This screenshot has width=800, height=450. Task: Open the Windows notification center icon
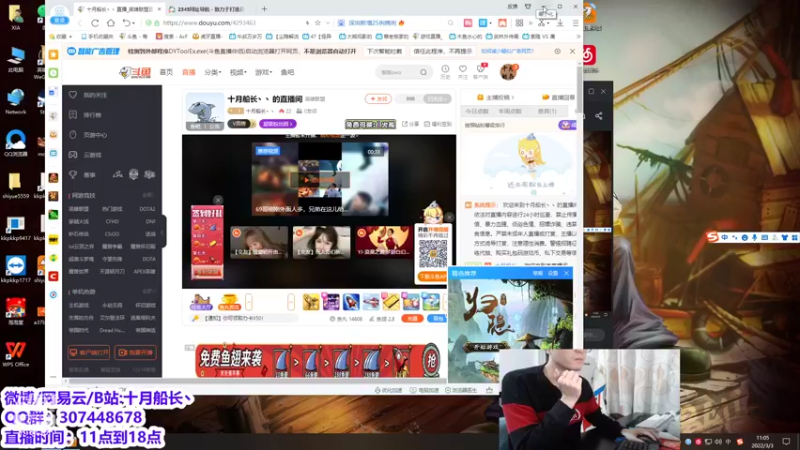tap(786, 441)
